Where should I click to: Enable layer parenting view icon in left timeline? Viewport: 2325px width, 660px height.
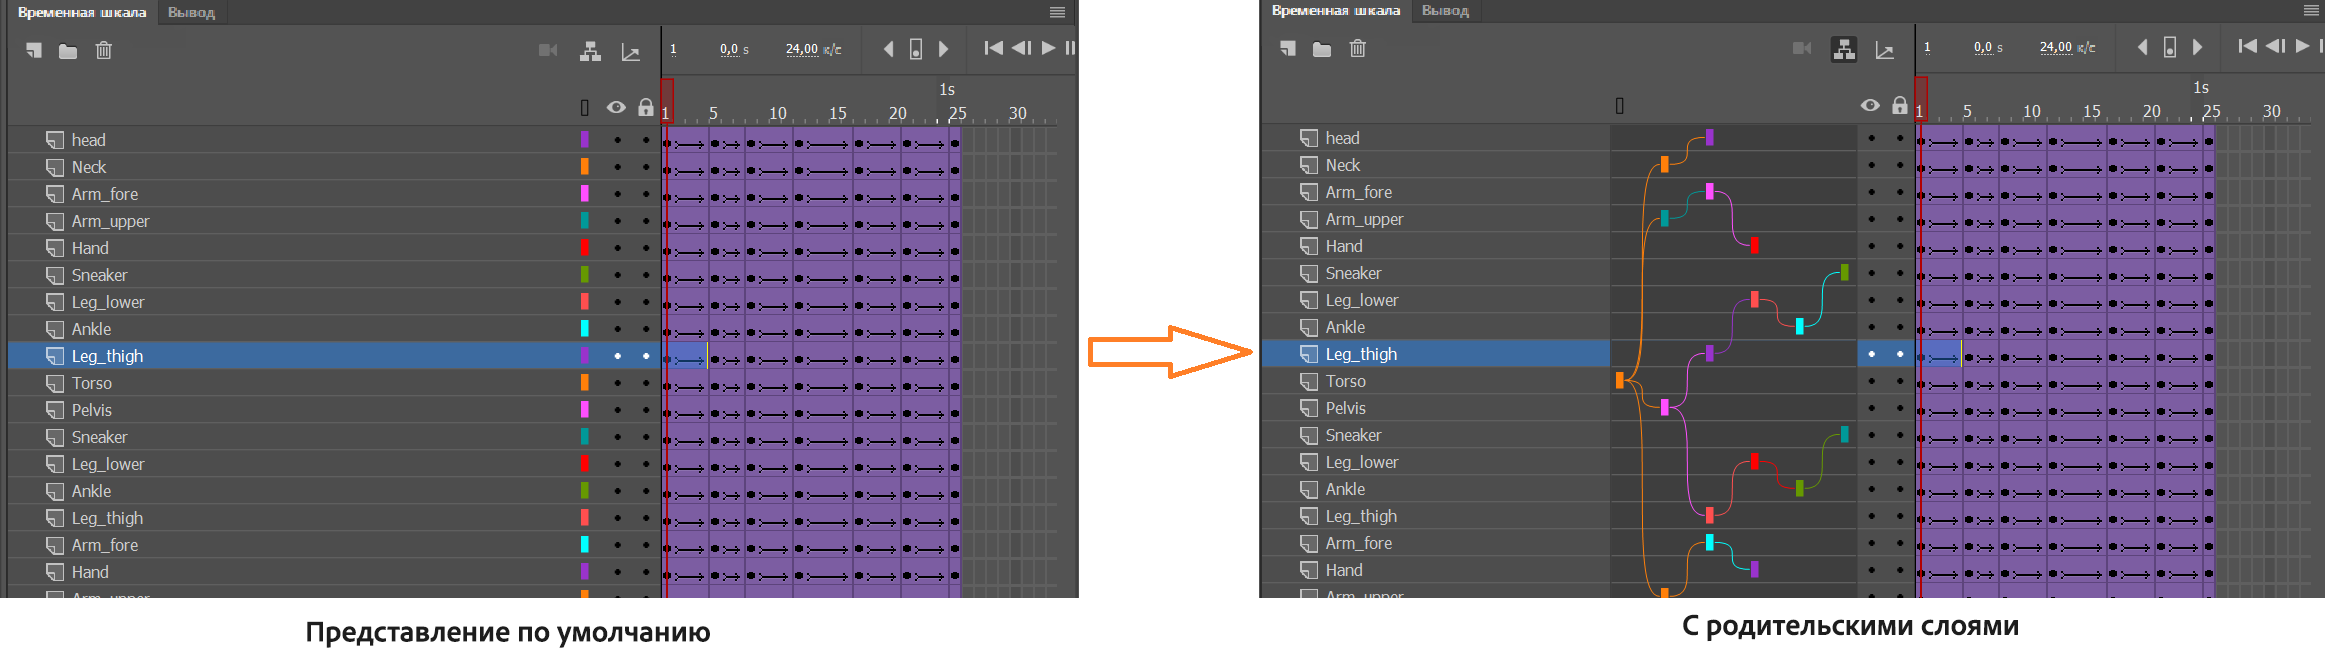coord(590,51)
